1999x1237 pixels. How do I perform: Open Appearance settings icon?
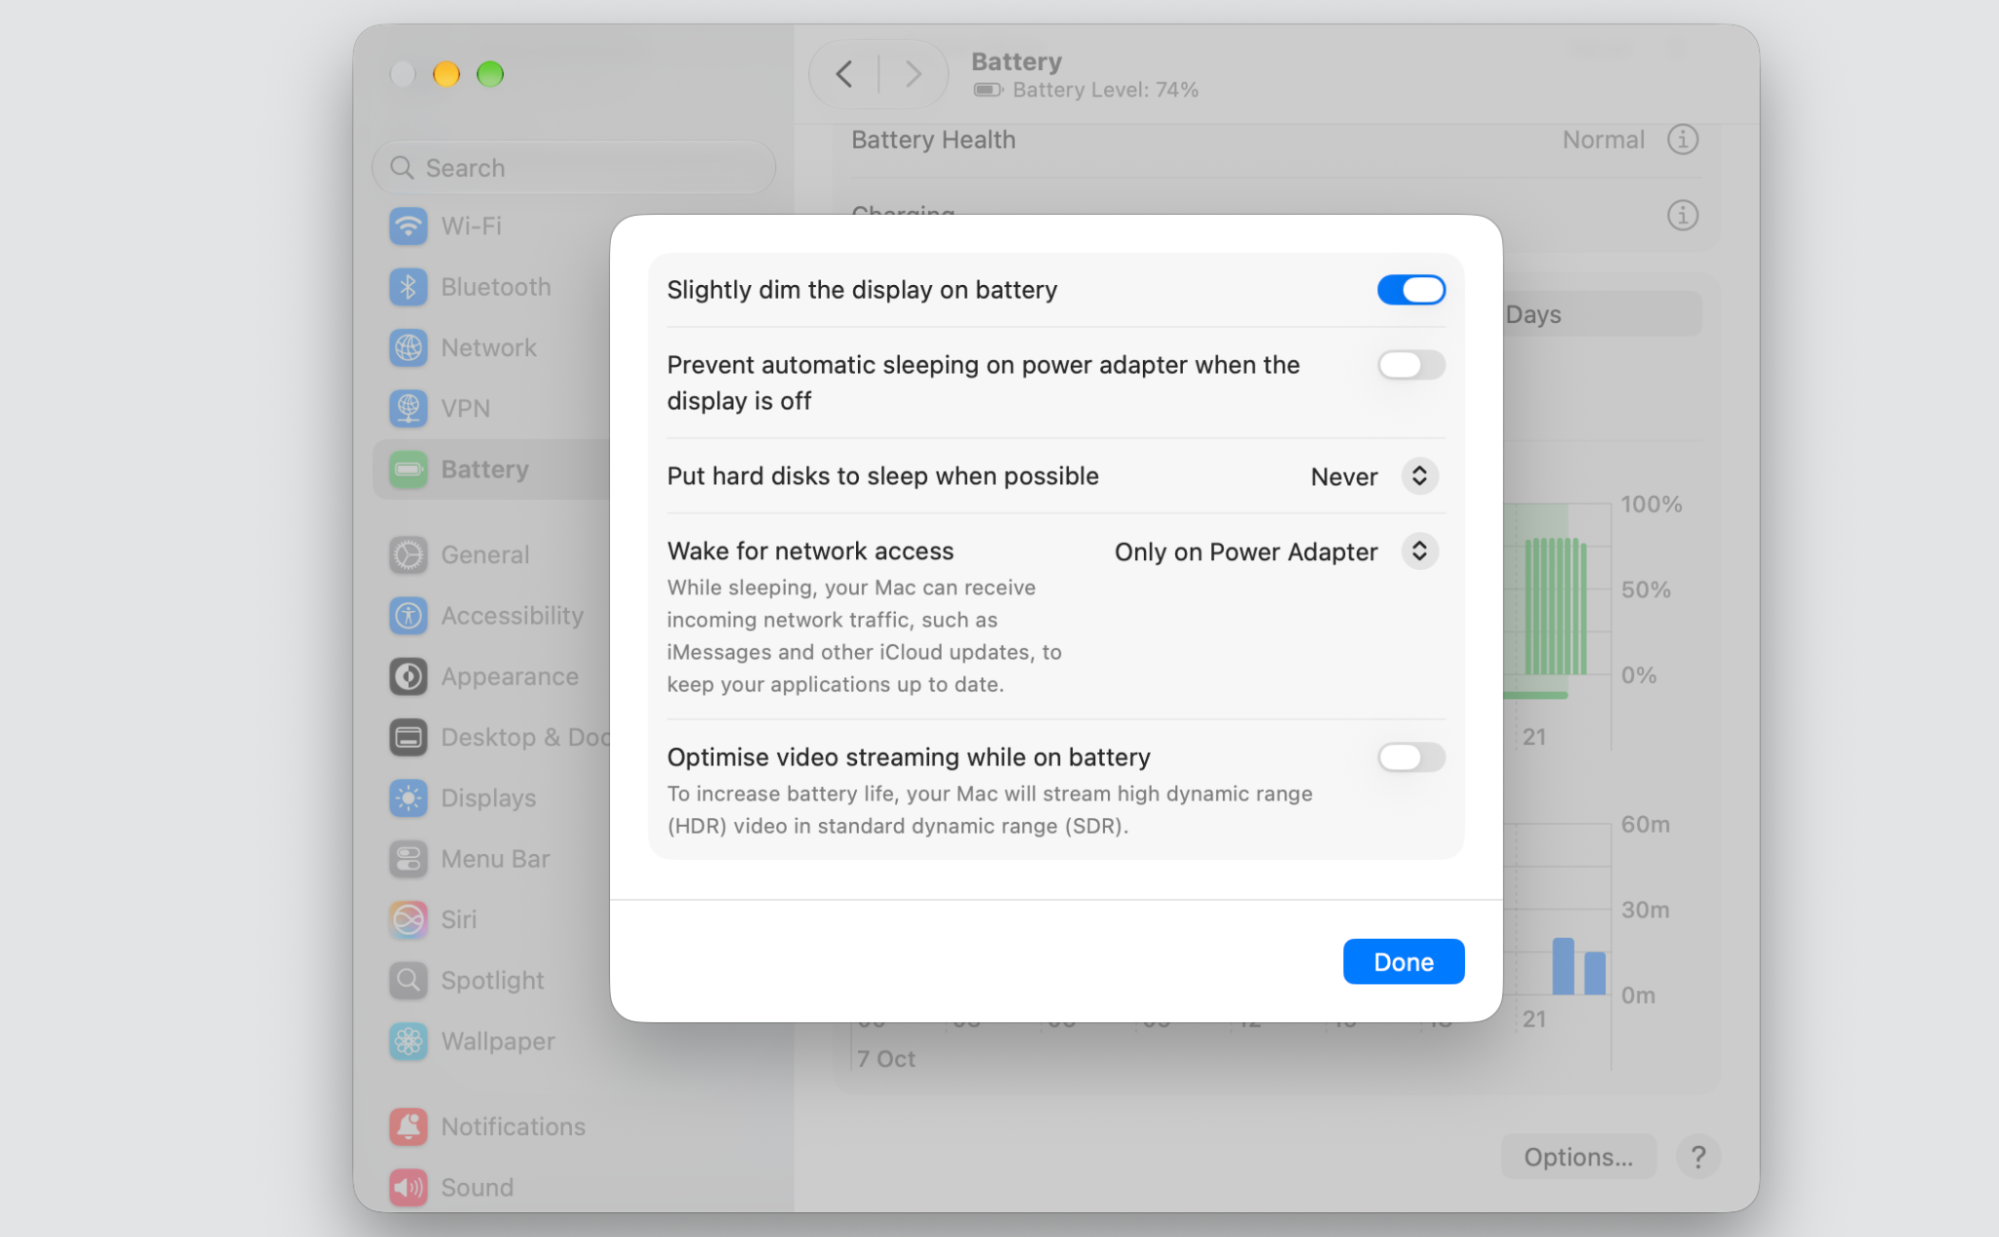[408, 677]
